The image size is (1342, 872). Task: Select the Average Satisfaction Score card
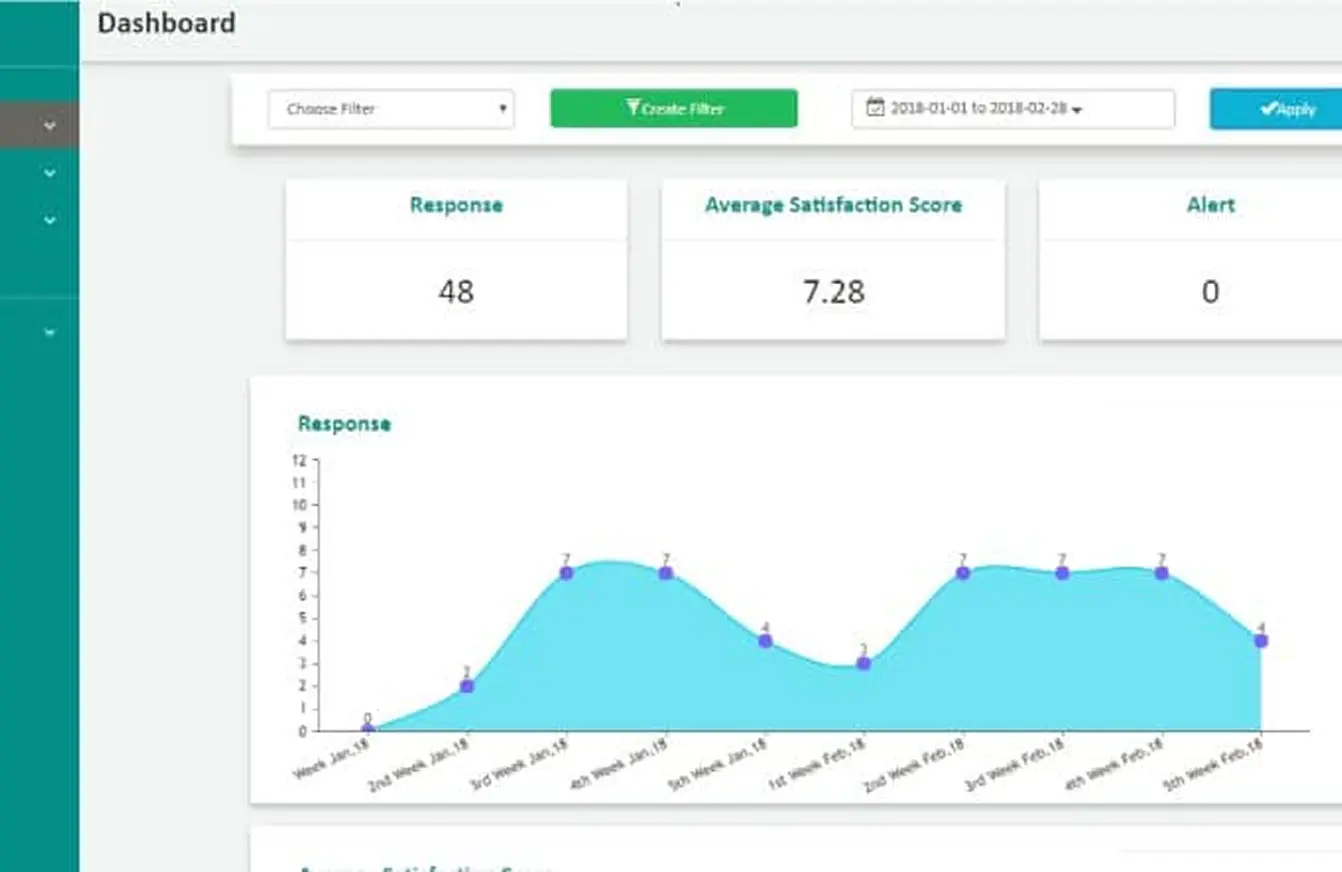833,260
